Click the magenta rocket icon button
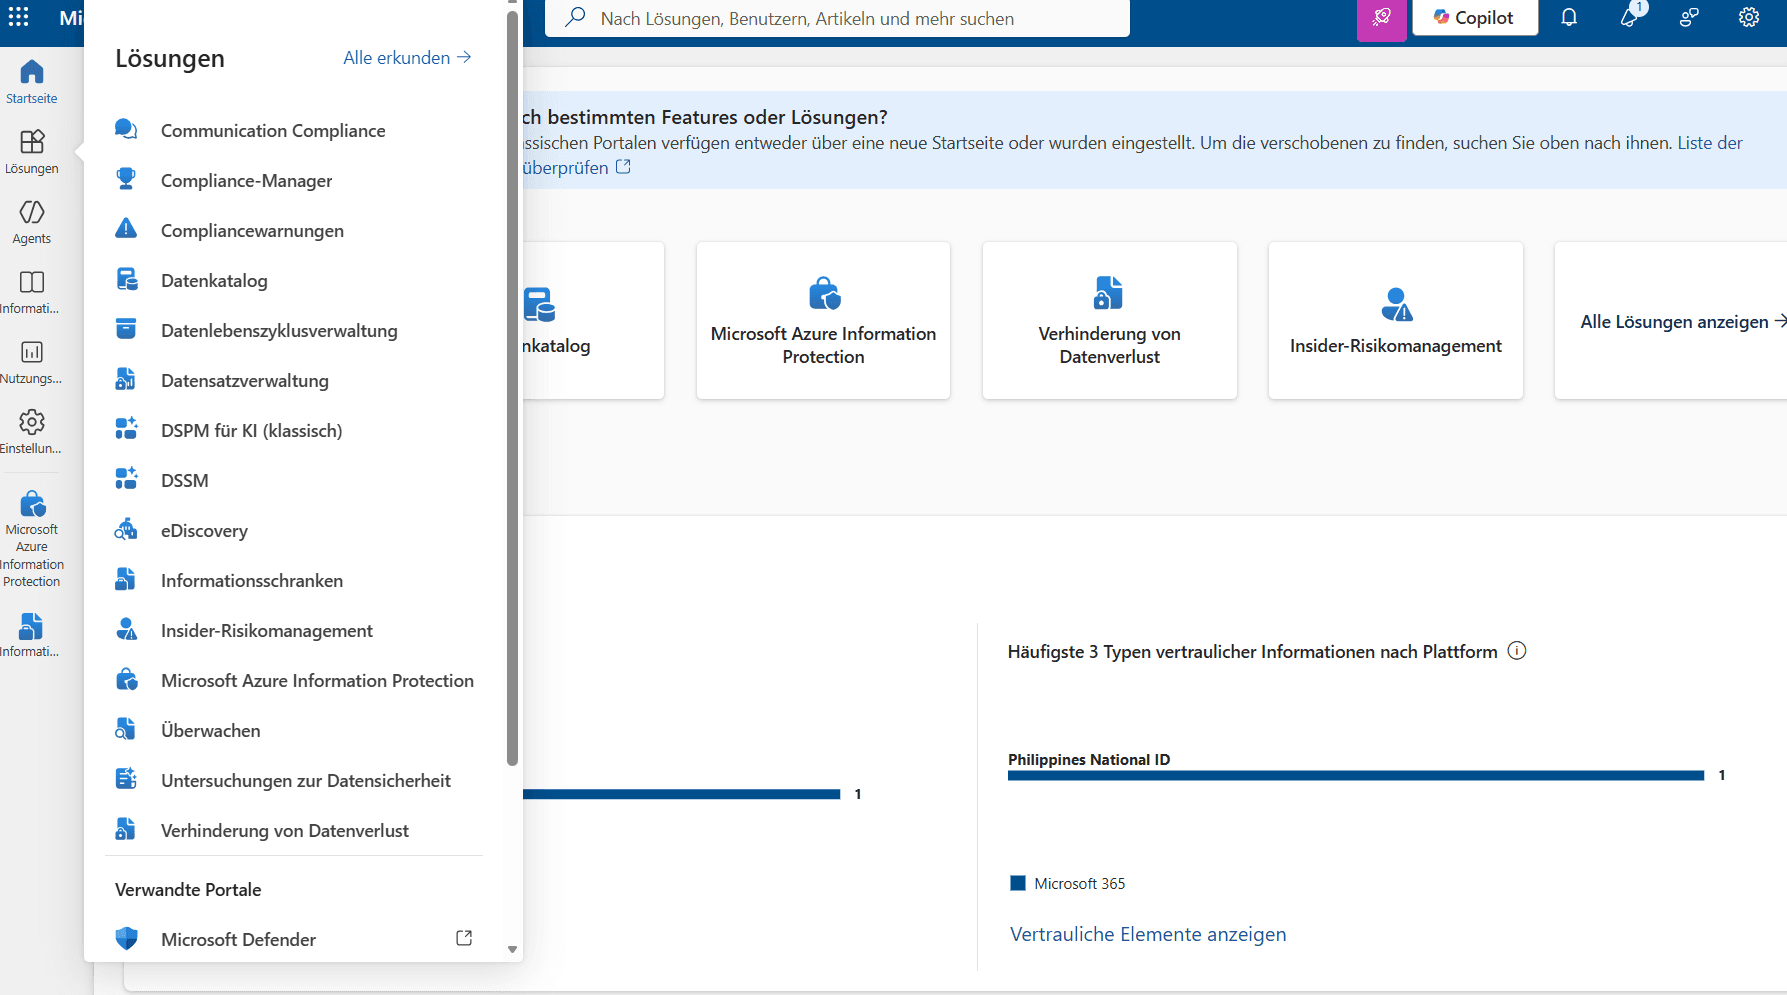 coord(1382,18)
